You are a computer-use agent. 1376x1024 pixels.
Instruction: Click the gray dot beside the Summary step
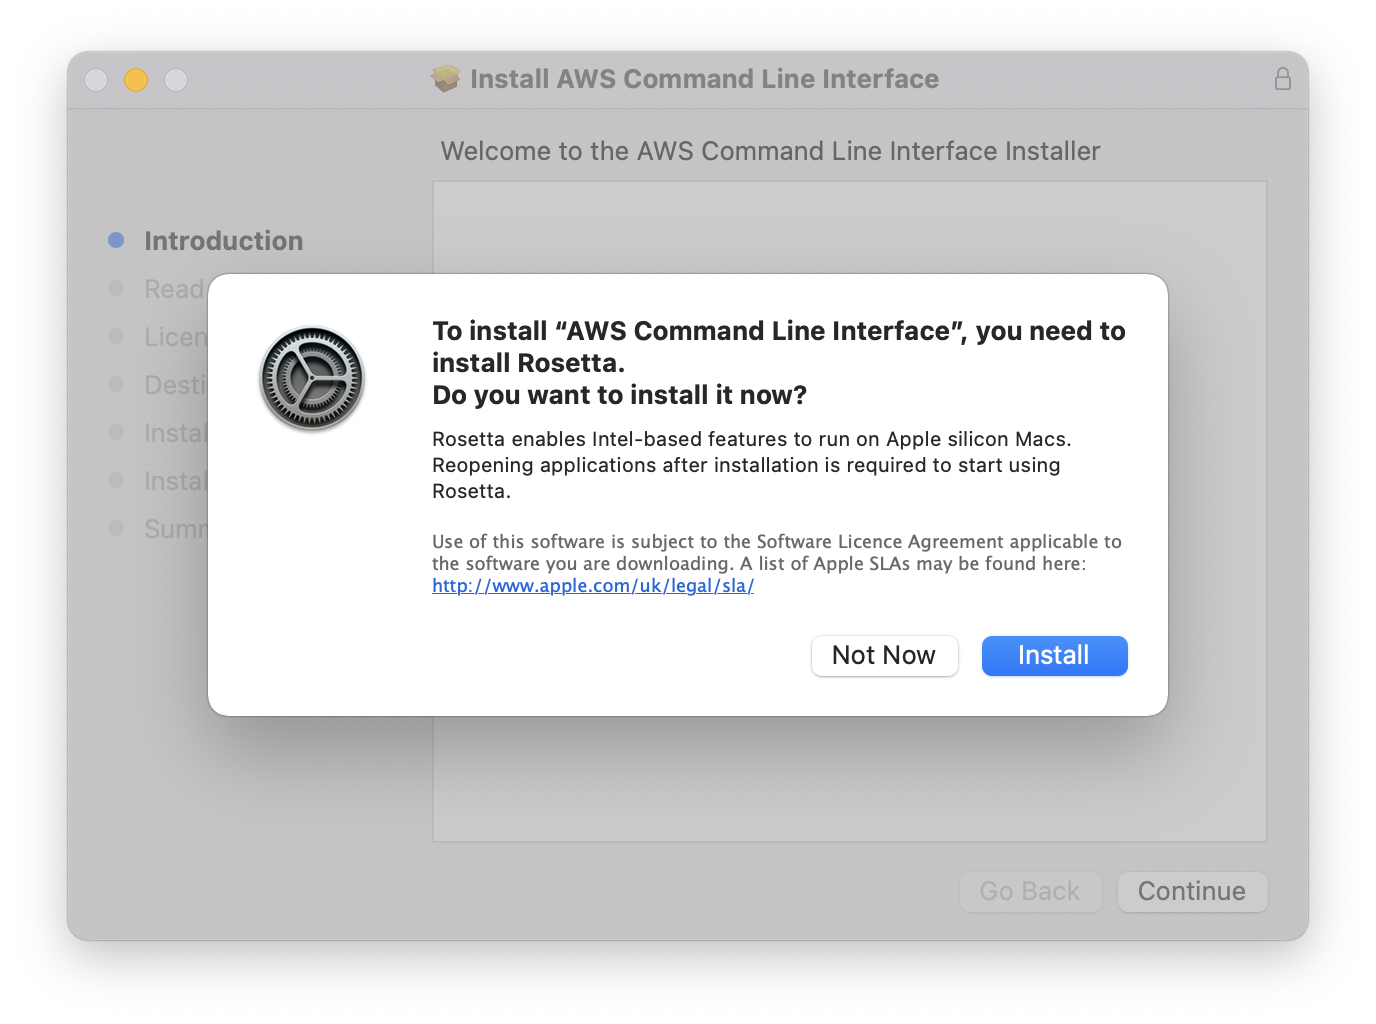[x=115, y=528]
